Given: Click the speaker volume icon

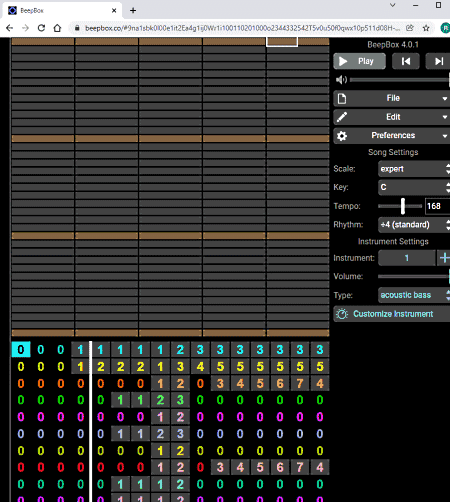Looking at the screenshot, I should pos(341,80).
